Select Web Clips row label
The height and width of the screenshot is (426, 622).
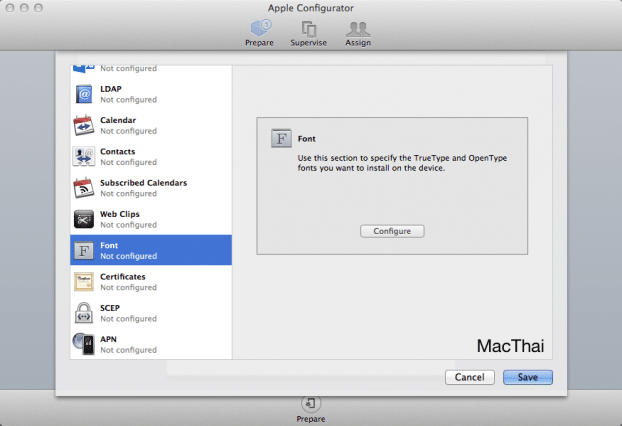(119, 214)
